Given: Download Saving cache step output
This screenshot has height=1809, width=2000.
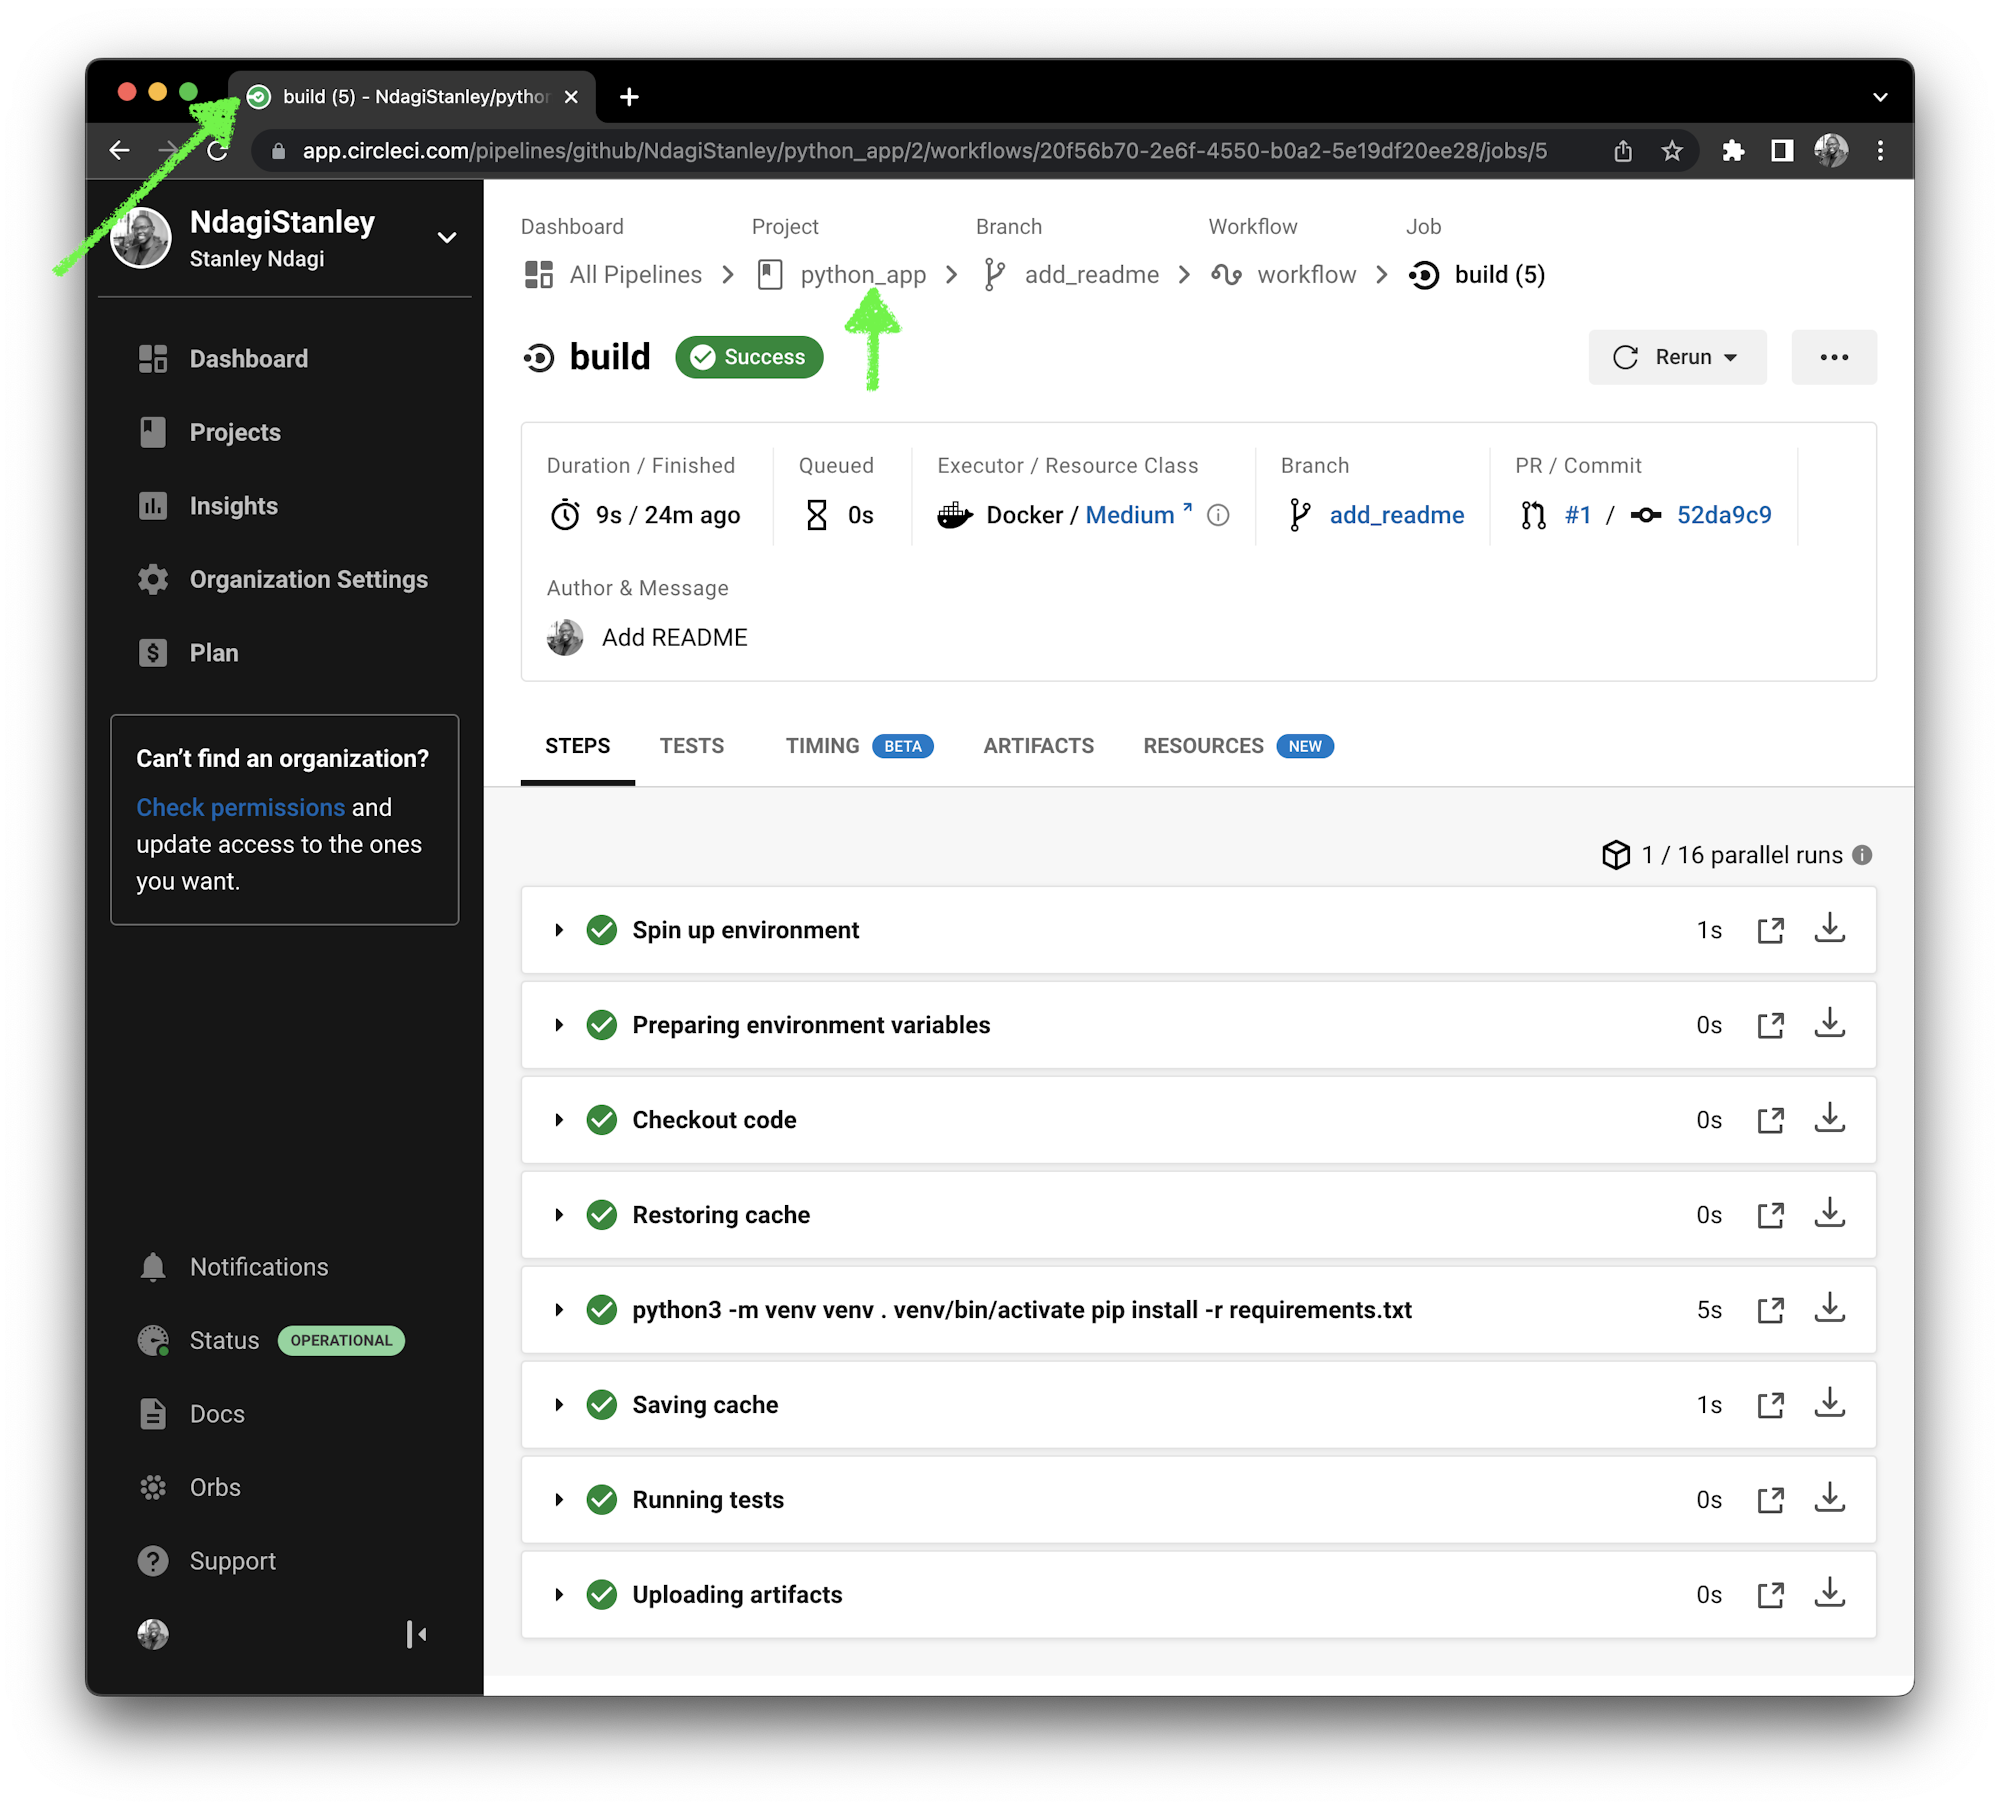Looking at the screenshot, I should (1829, 1403).
